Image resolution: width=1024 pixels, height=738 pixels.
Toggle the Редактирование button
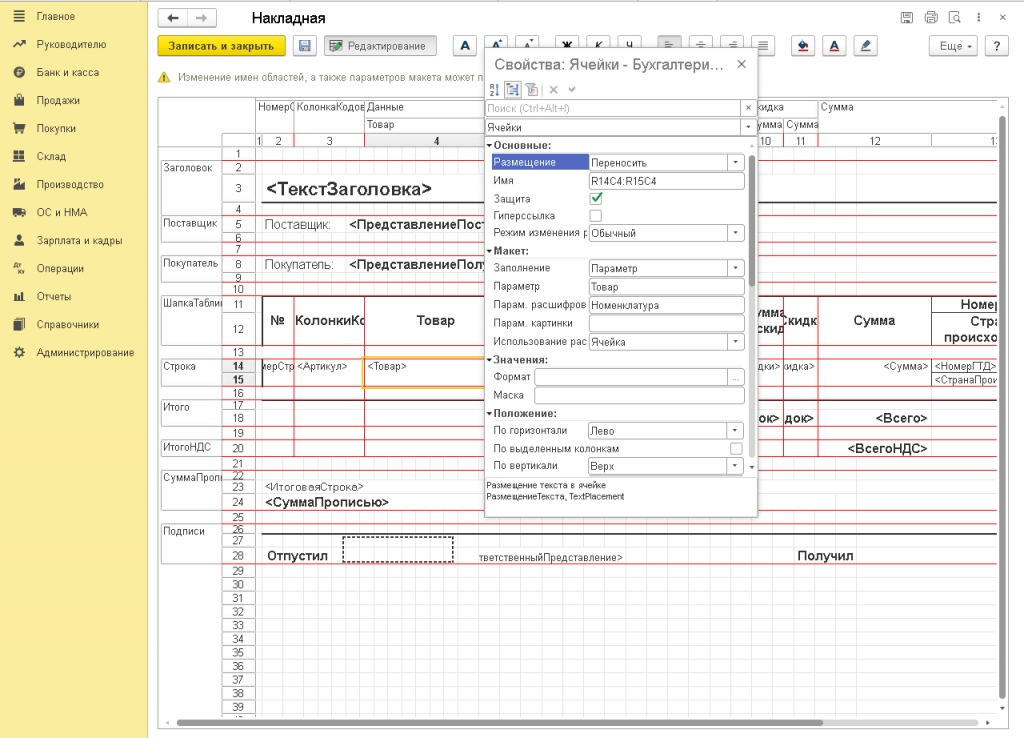click(x=381, y=46)
